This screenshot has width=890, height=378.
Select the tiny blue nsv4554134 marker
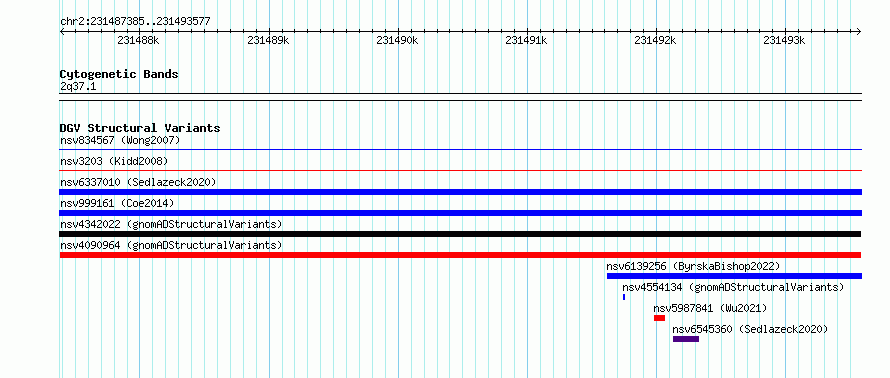(624, 297)
